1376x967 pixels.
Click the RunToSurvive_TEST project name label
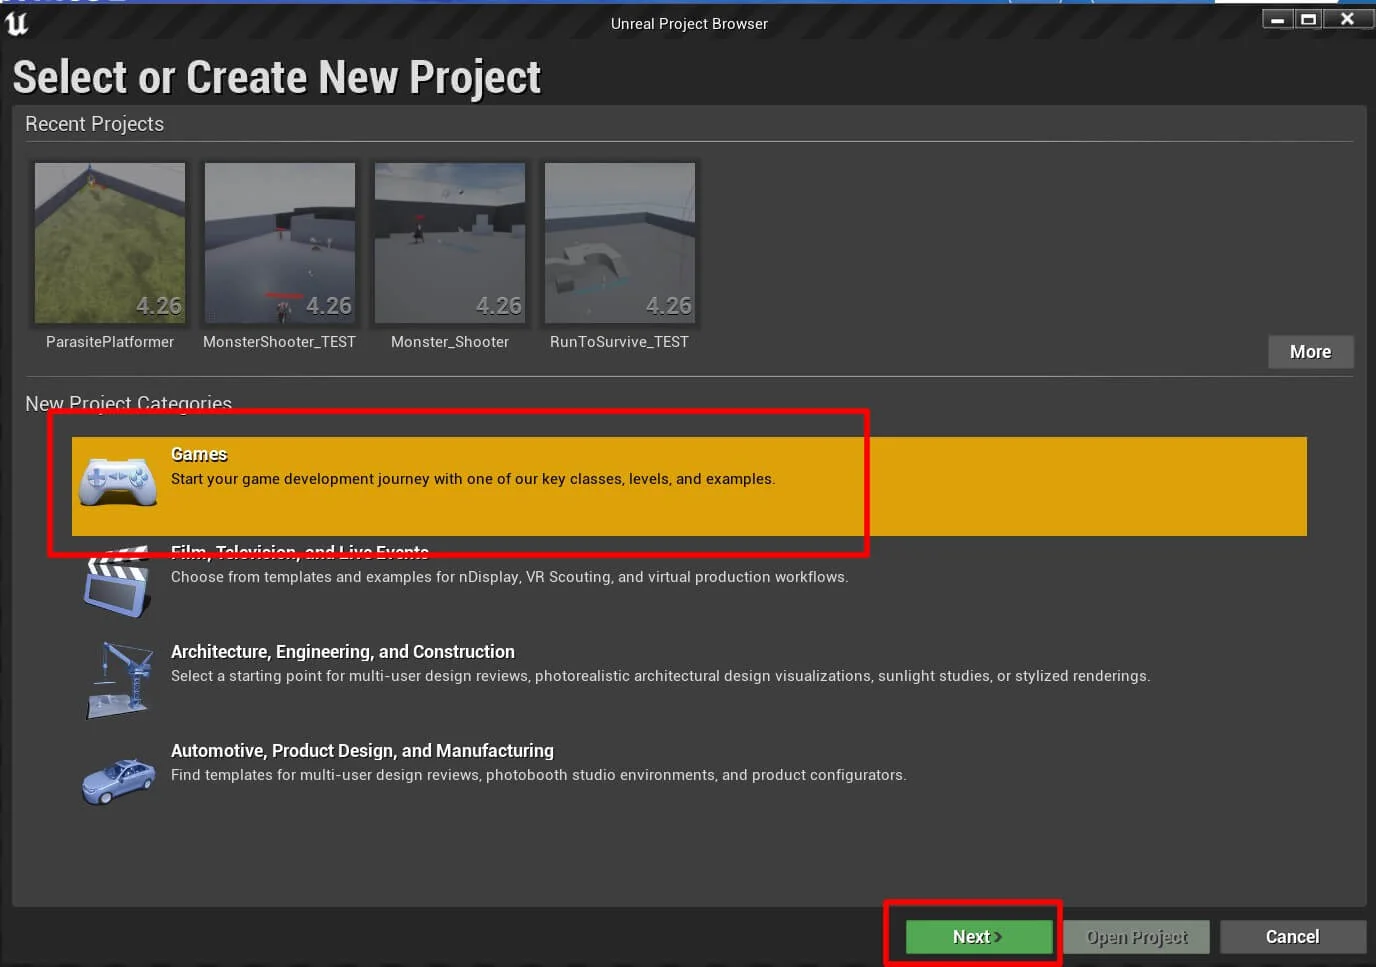620,342
